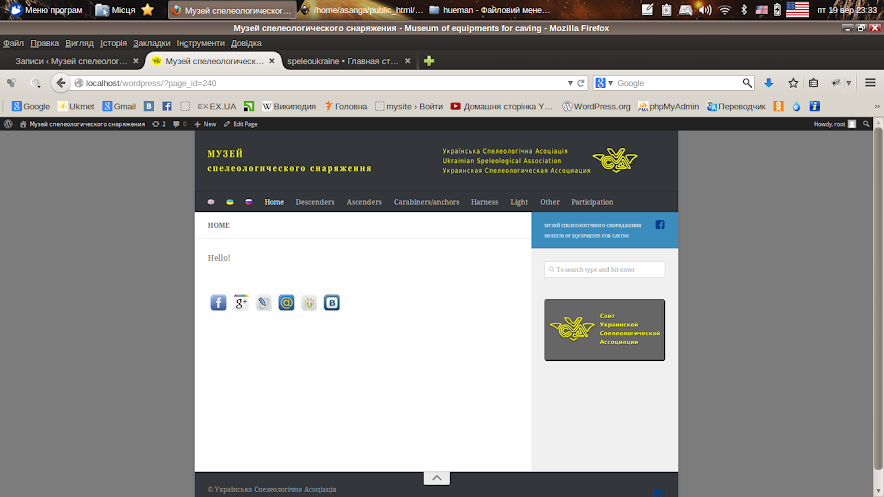Open the Вигляд menu
Viewport: 884px width, 497px height.
79,43
